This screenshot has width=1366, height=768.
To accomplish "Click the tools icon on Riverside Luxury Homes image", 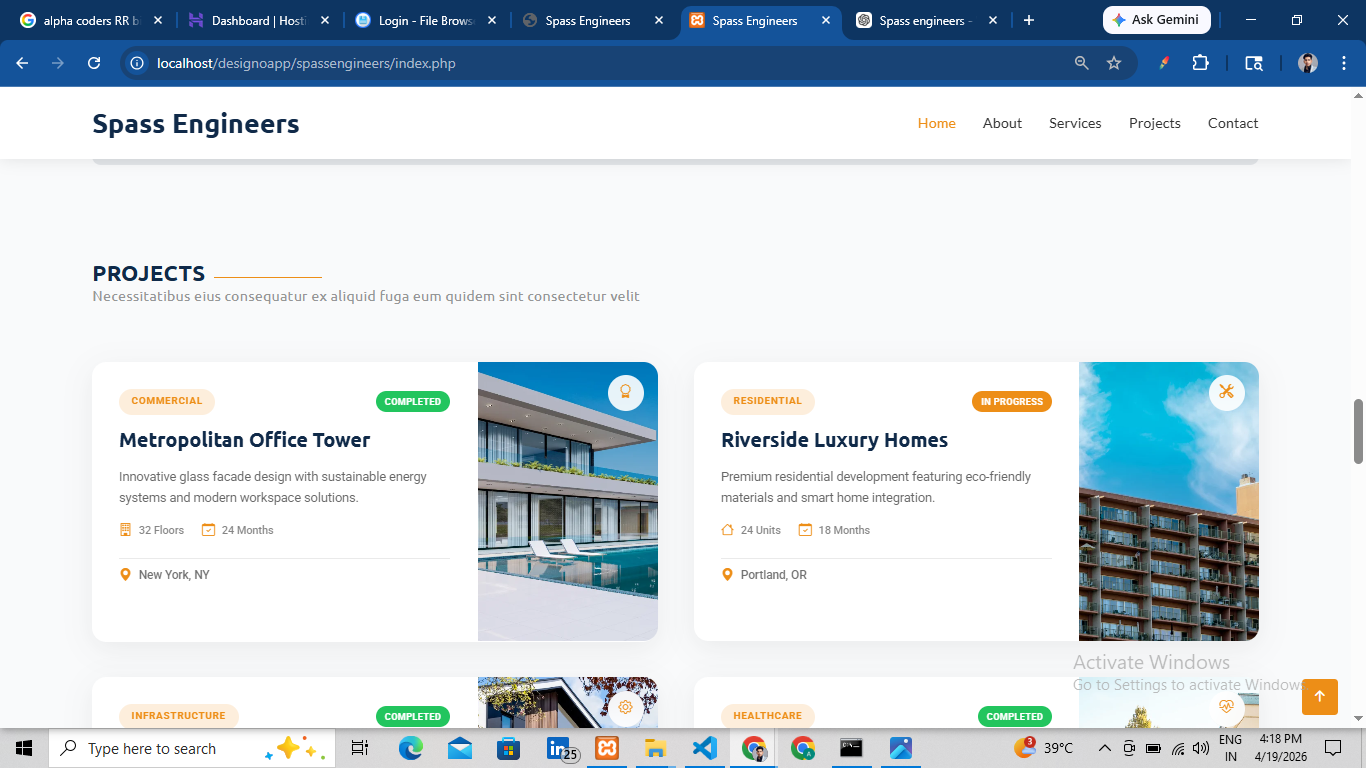I will (x=1227, y=392).
